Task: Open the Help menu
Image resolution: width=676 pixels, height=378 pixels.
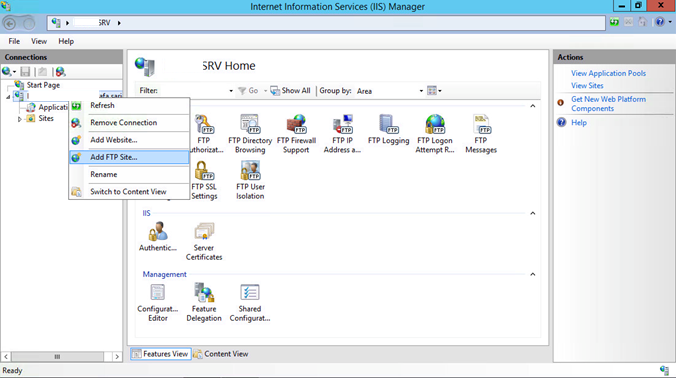Action: tap(66, 41)
